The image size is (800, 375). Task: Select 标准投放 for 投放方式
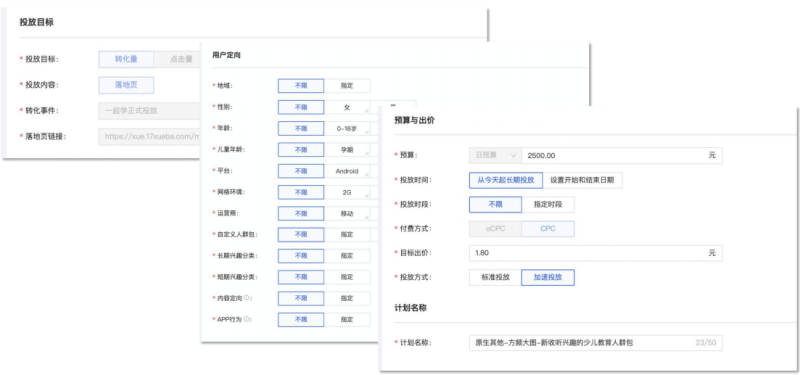tap(495, 278)
